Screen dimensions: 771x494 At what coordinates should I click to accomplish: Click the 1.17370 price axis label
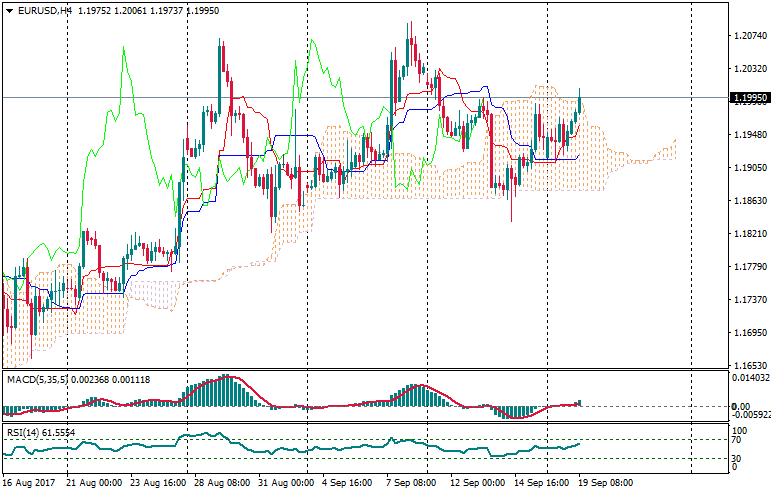pyautogui.click(x=749, y=300)
